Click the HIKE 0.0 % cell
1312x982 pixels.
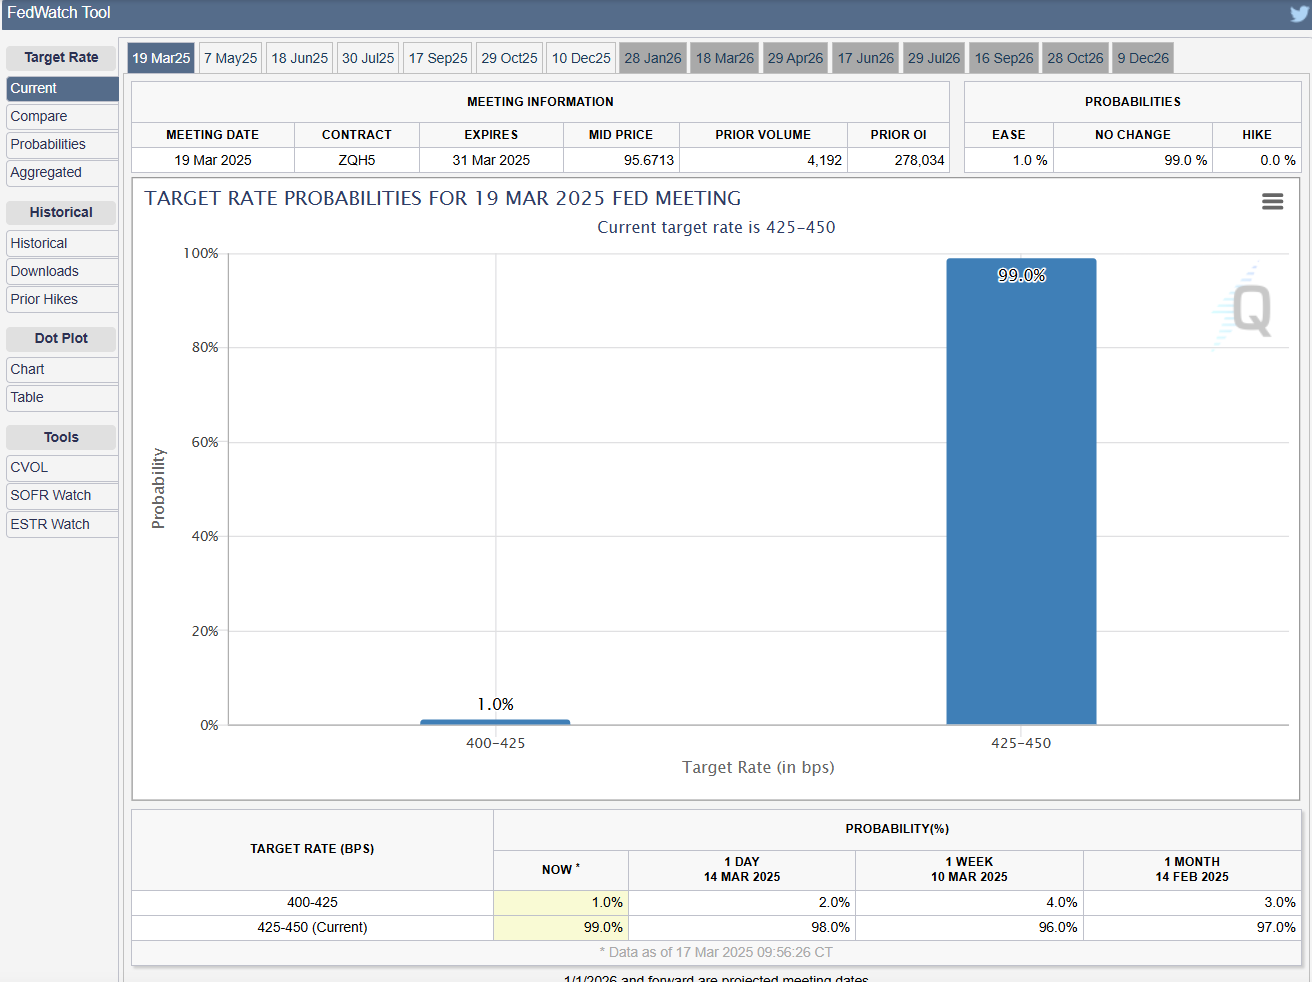click(x=1257, y=160)
